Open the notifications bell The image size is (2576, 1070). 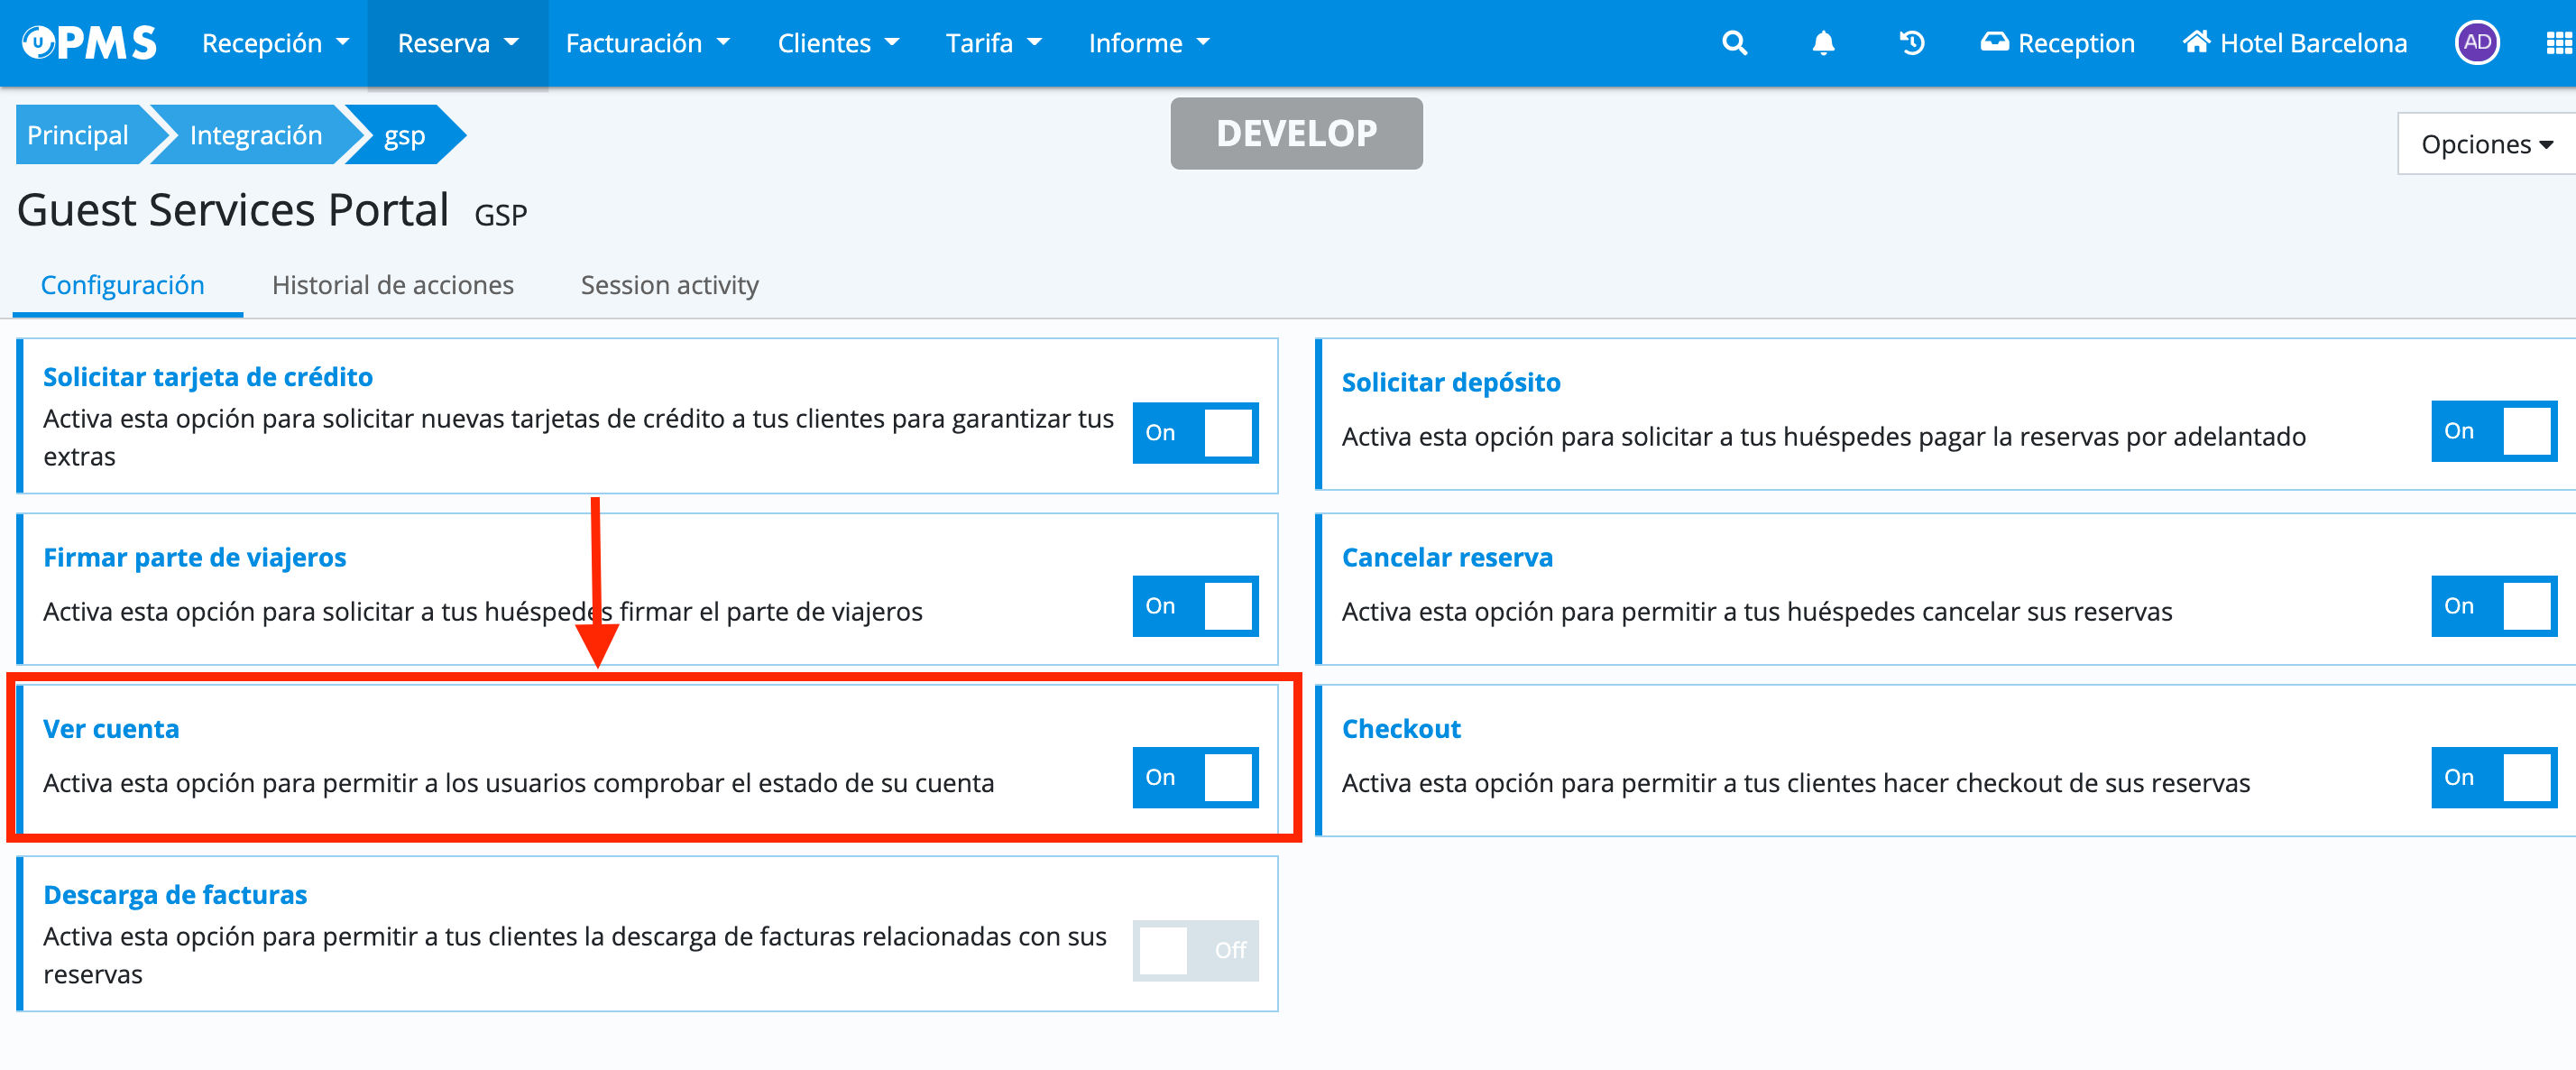(x=1823, y=43)
